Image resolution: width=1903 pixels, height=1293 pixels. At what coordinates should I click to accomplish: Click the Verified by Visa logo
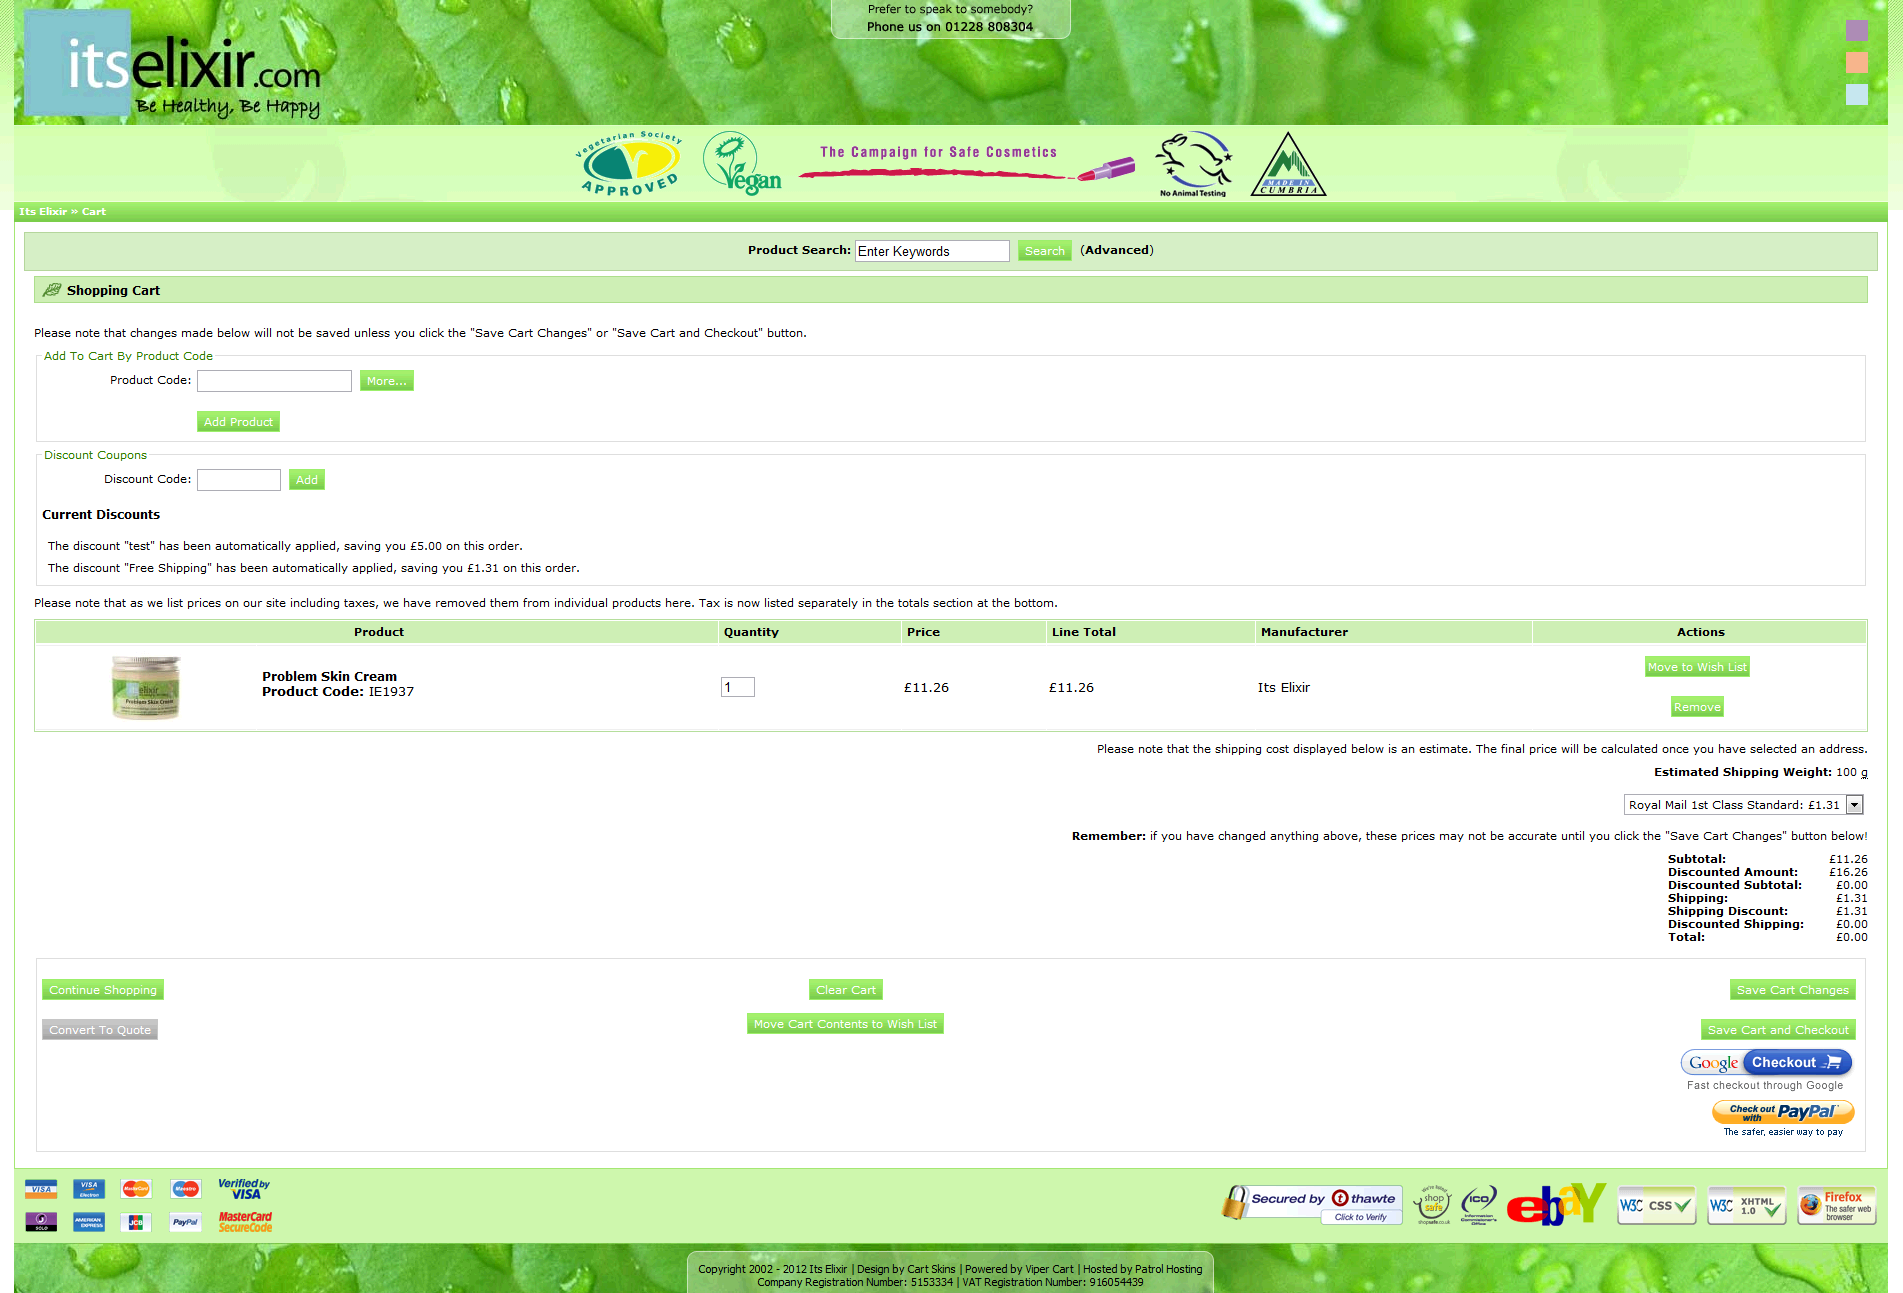tap(244, 1188)
